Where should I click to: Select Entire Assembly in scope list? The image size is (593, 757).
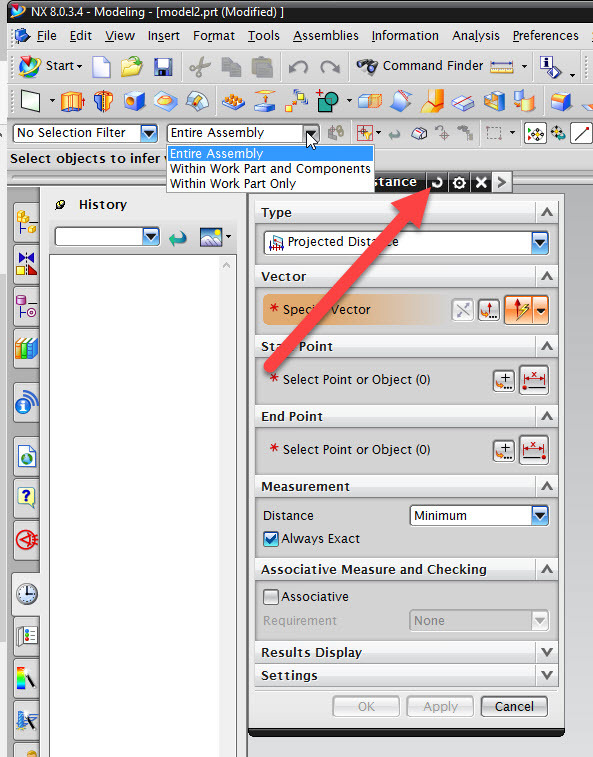click(x=270, y=154)
